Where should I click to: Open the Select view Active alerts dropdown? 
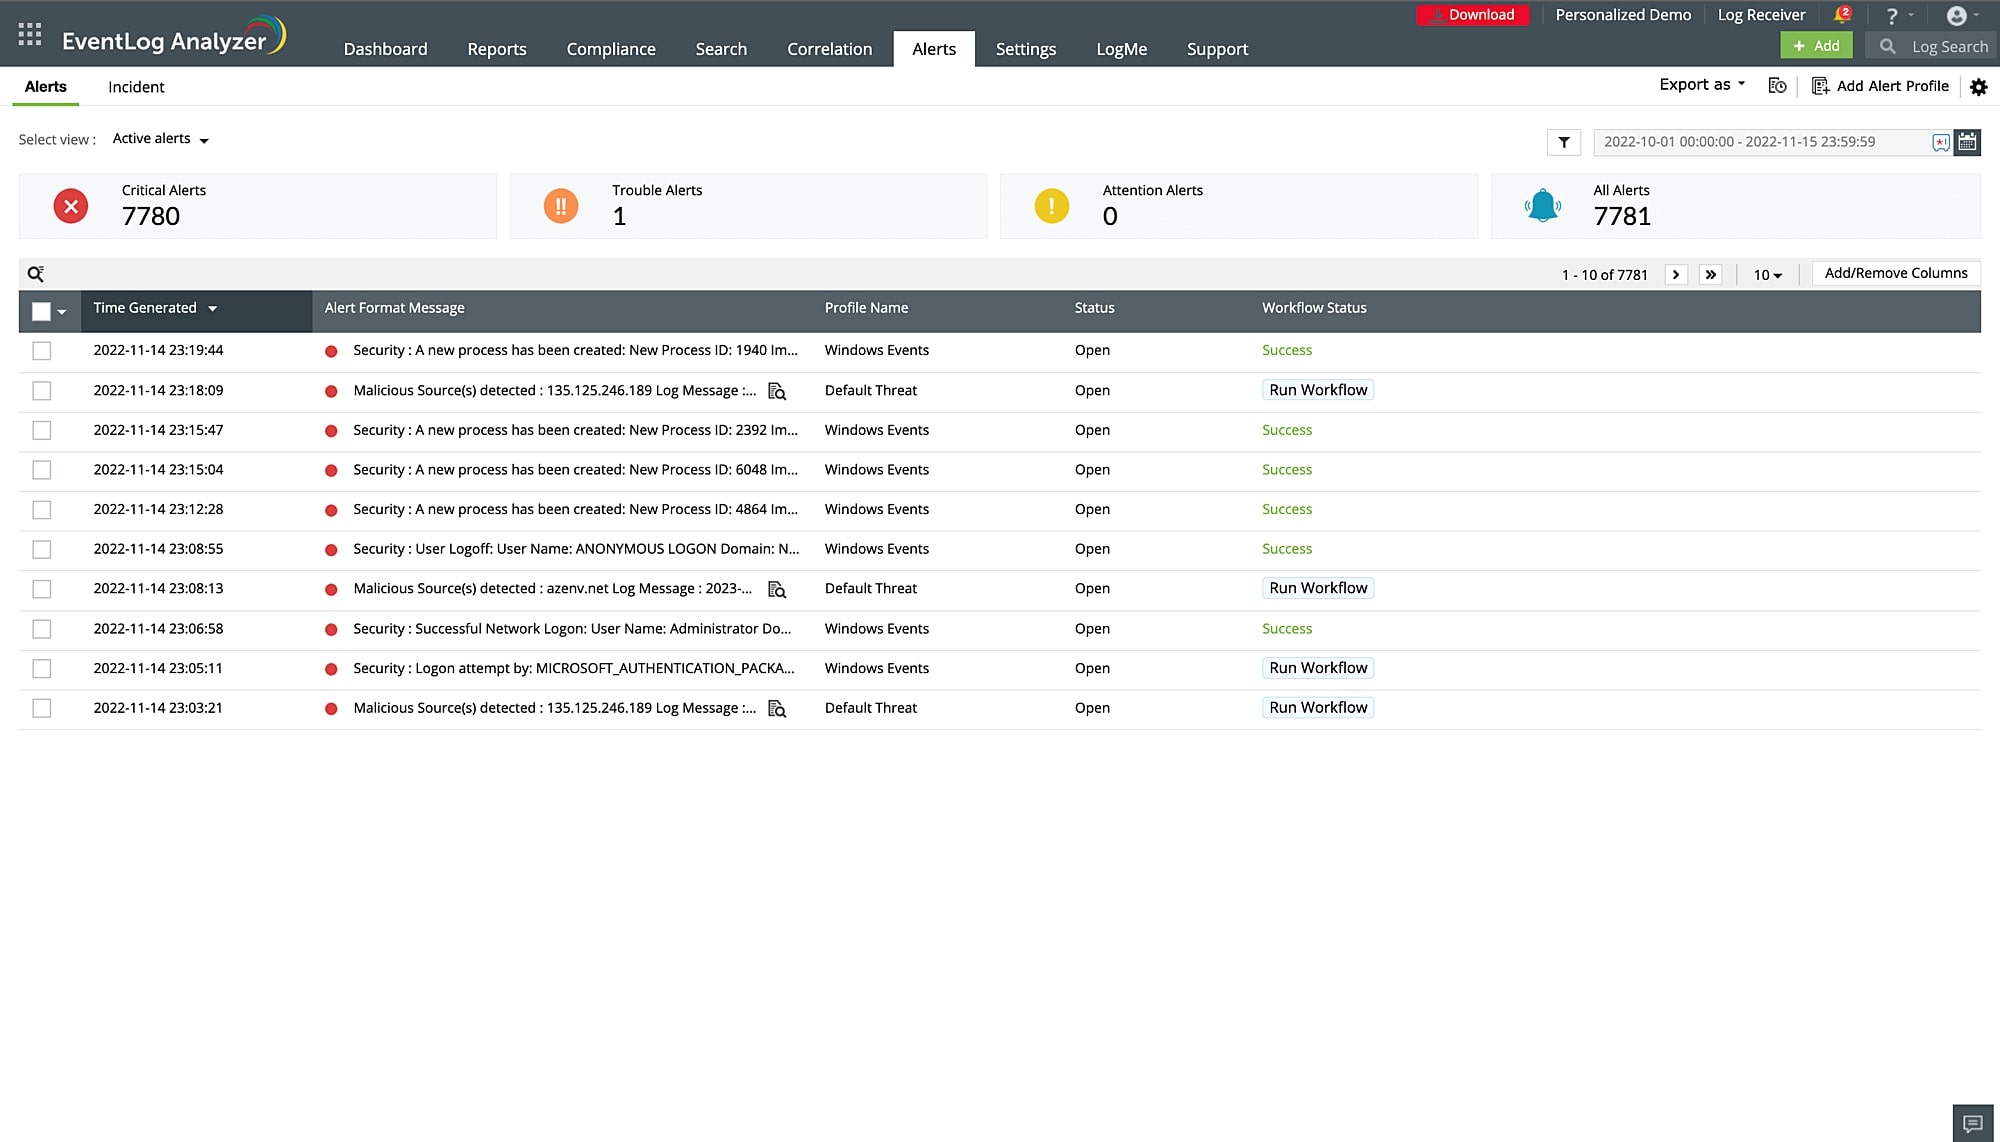coord(160,139)
